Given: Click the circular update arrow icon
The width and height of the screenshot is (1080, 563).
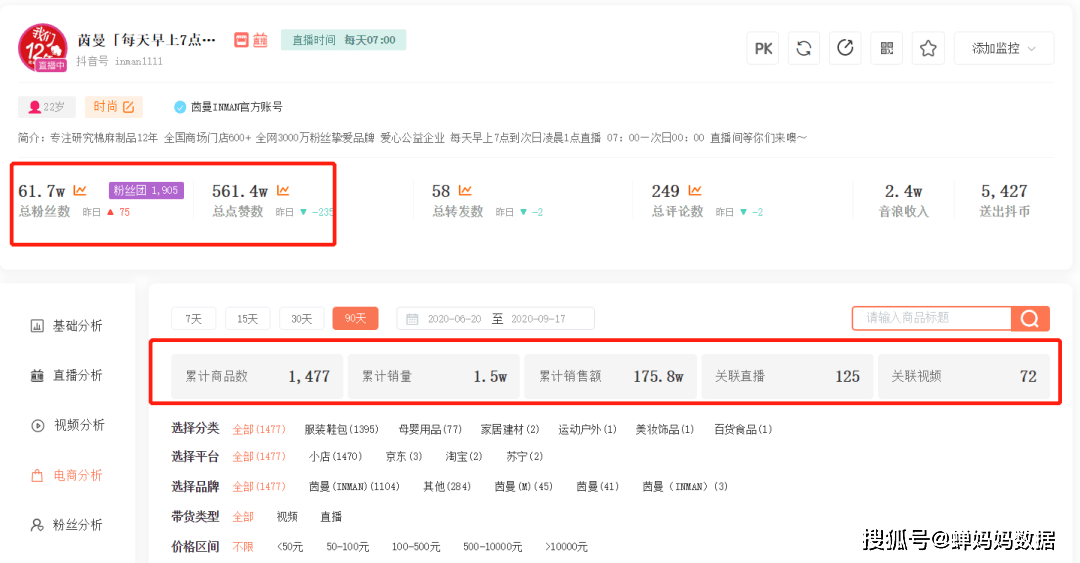Looking at the screenshot, I should [x=845, y=48].
